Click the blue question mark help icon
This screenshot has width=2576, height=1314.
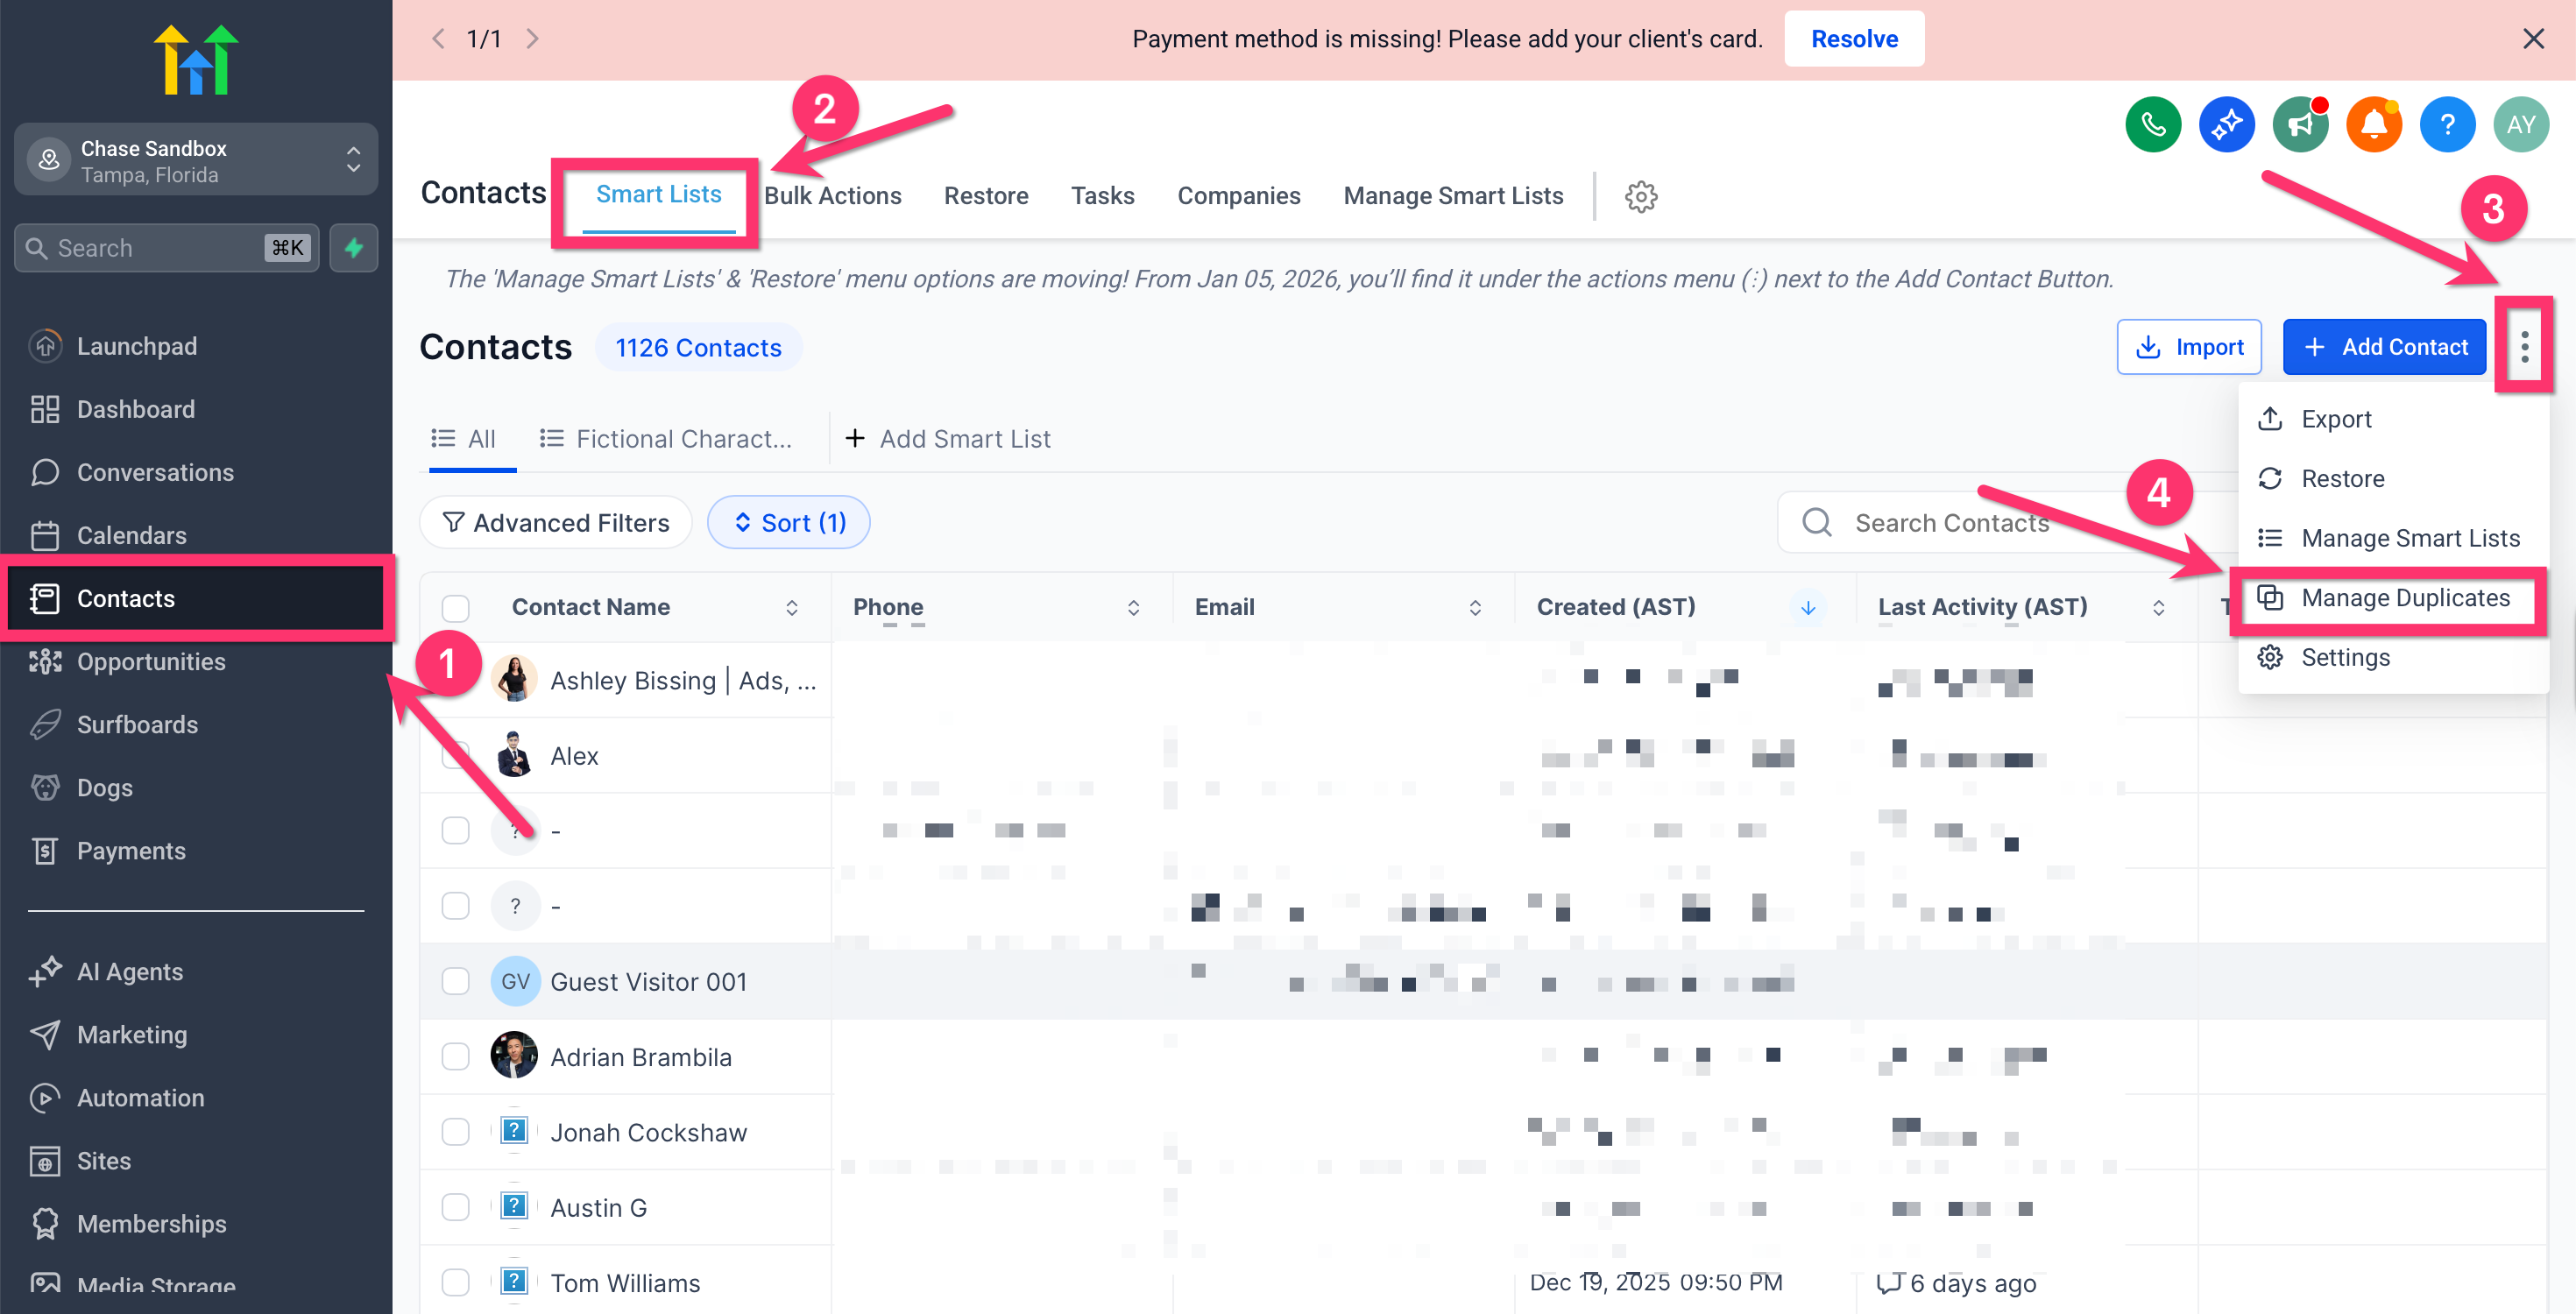[x=2446, y=125]
